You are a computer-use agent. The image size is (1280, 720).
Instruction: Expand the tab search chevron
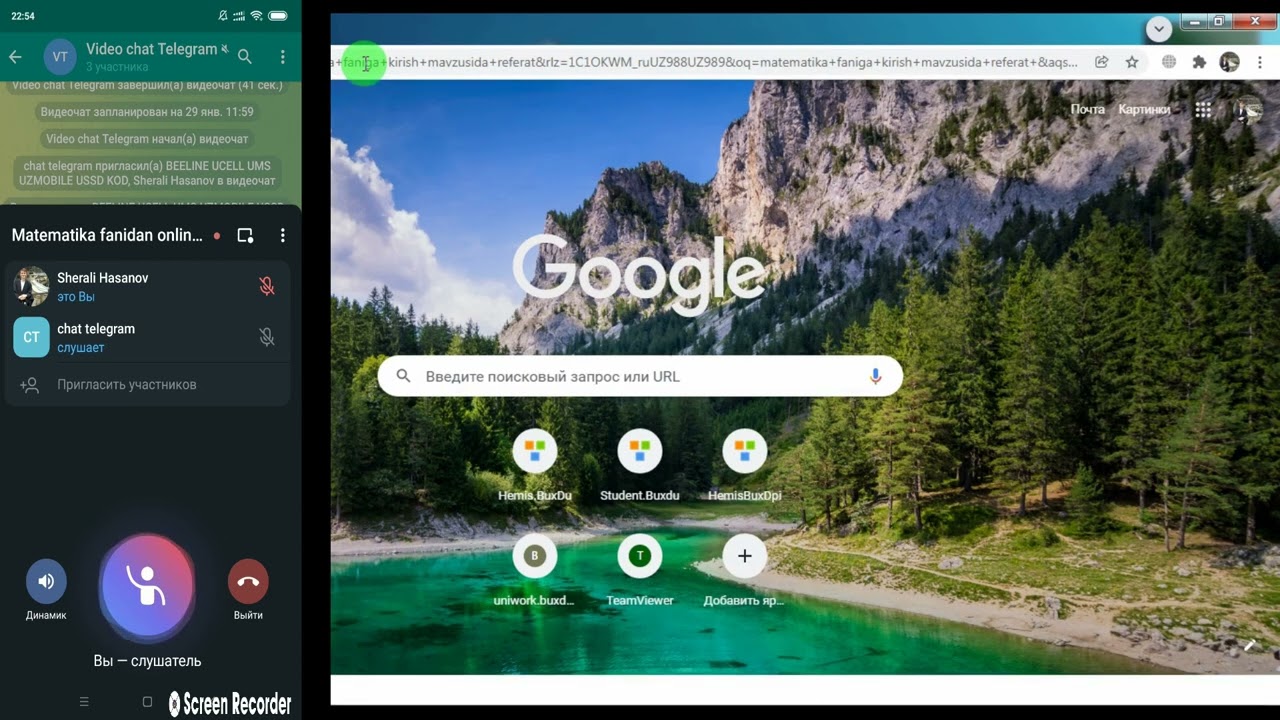(x=1159, y=29)
